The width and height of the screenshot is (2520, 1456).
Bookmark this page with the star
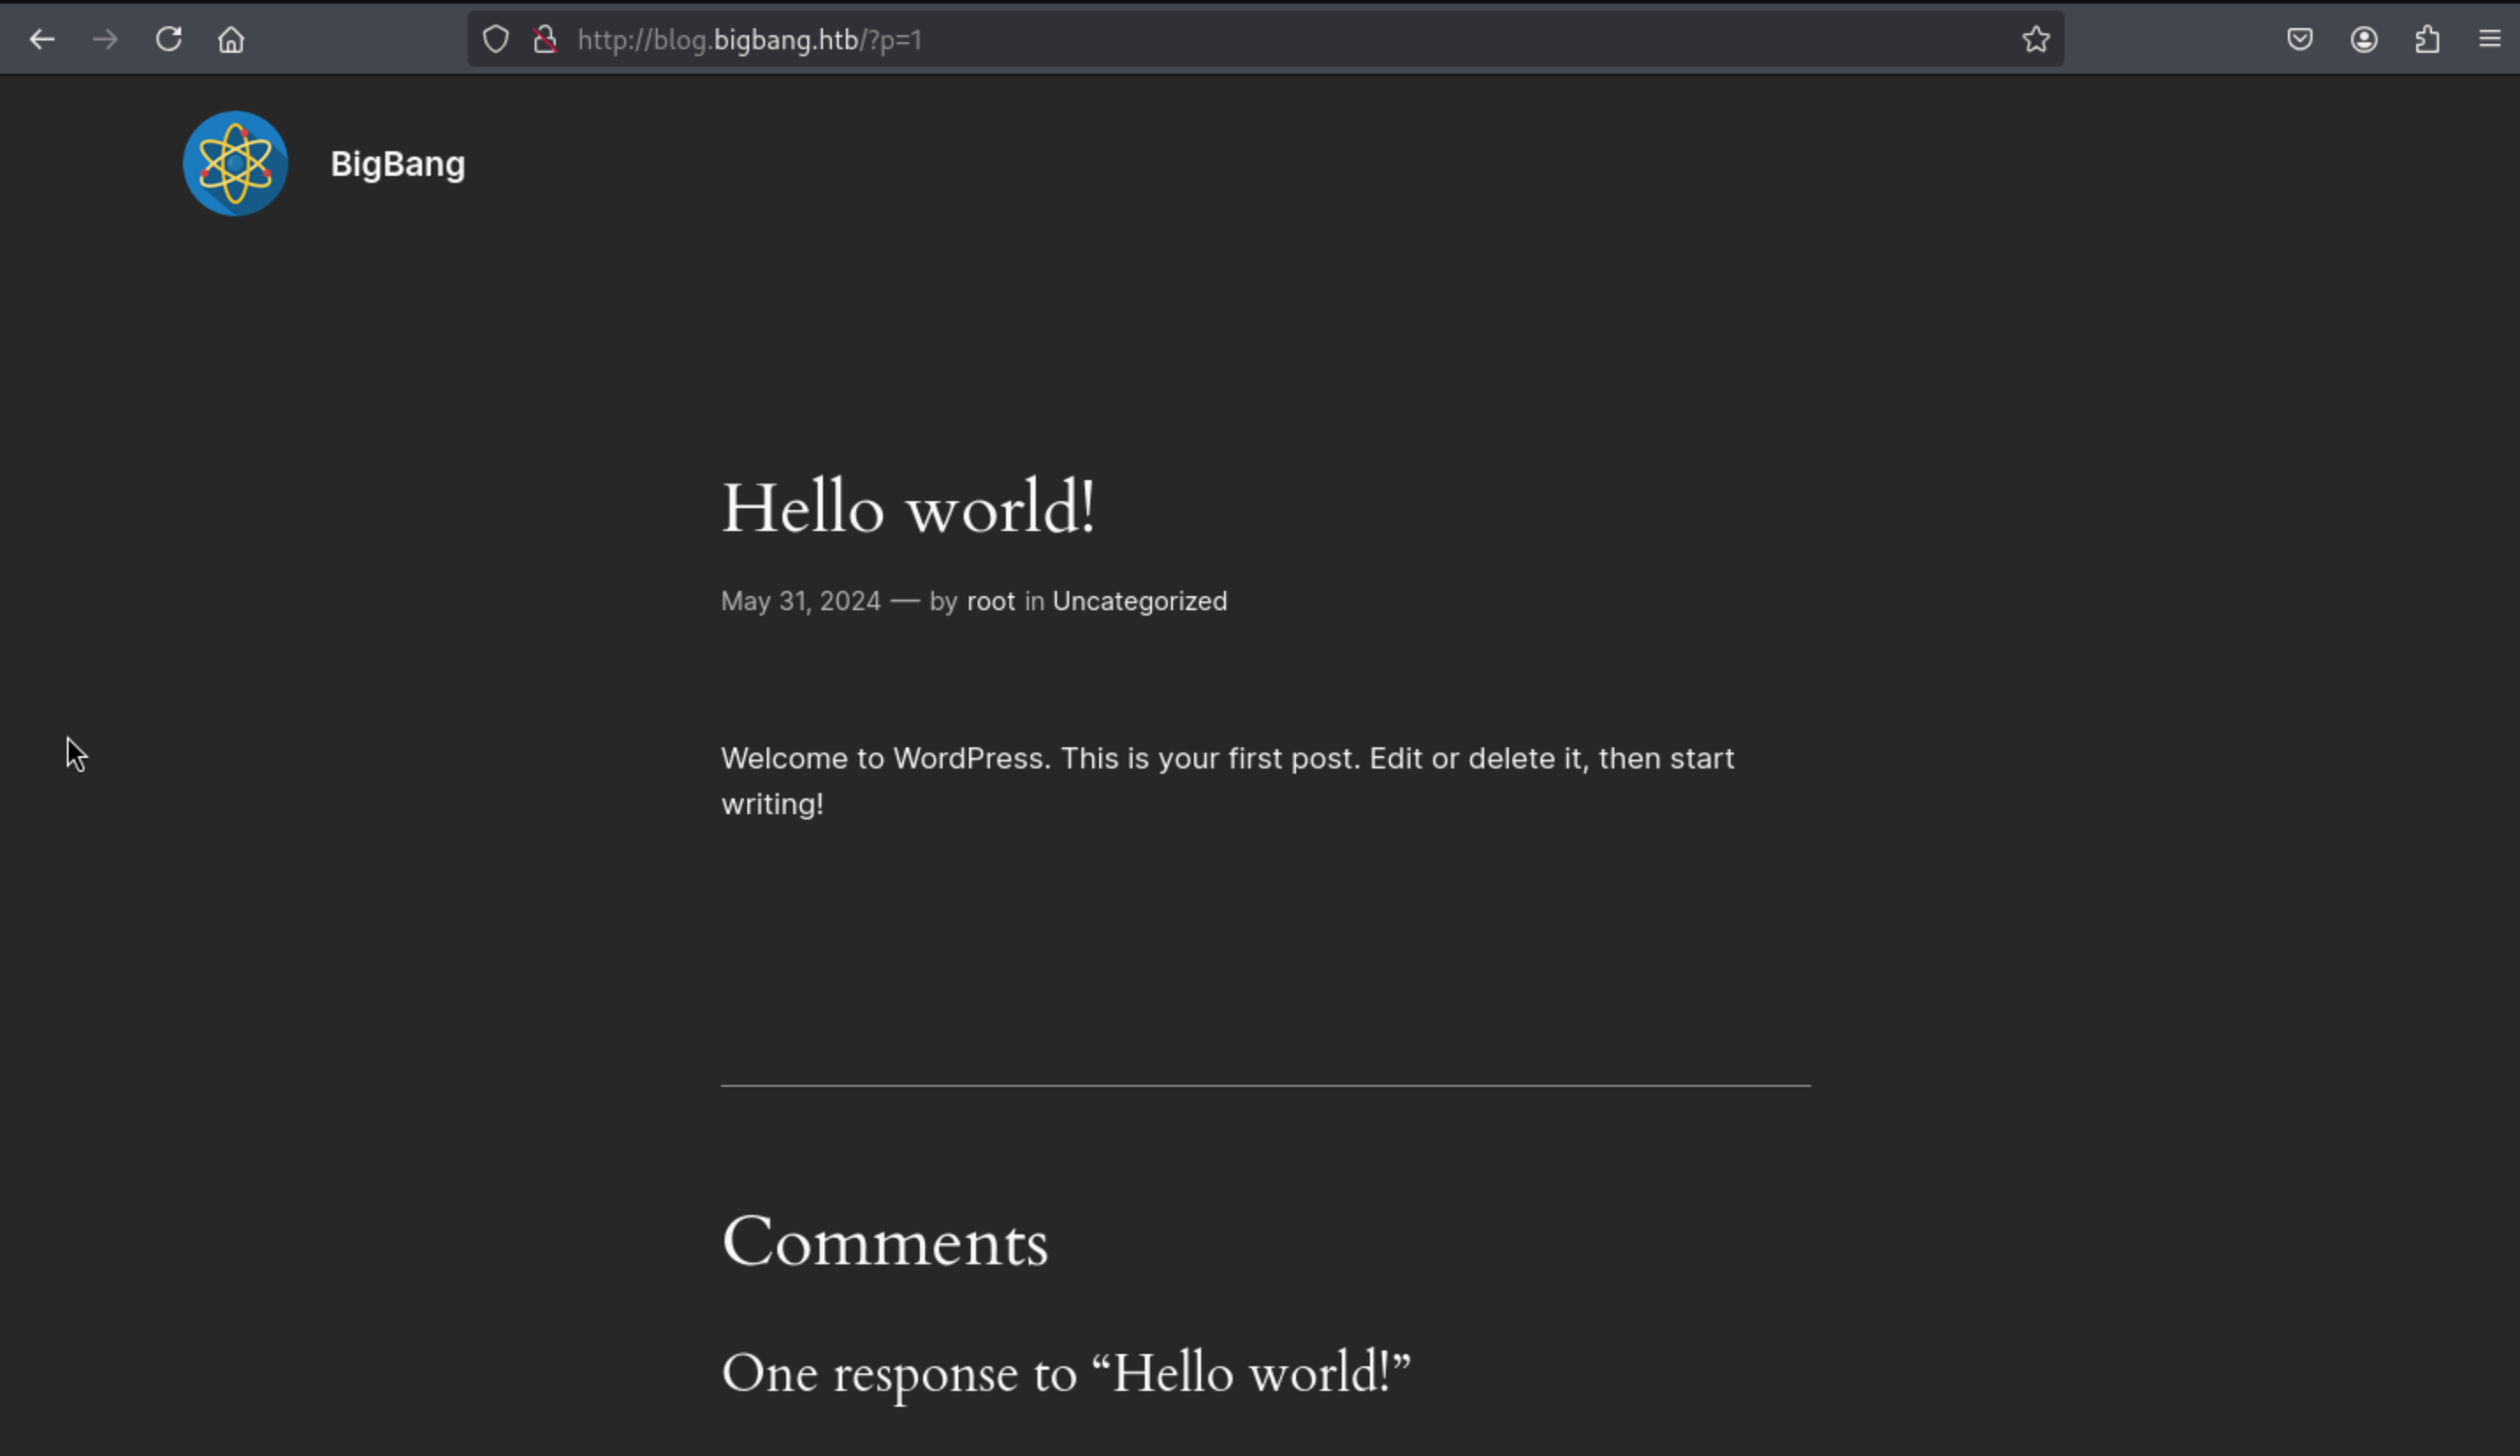[2035, 40]
